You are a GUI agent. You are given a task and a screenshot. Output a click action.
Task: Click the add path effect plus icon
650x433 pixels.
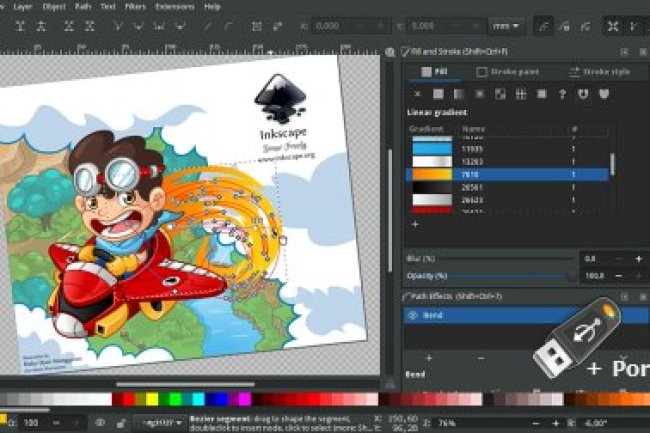[430, 357]
